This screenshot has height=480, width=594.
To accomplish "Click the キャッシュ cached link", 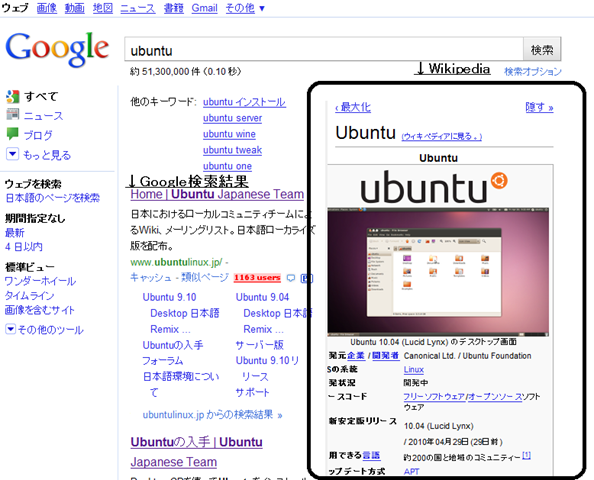I will click(151, 277).
